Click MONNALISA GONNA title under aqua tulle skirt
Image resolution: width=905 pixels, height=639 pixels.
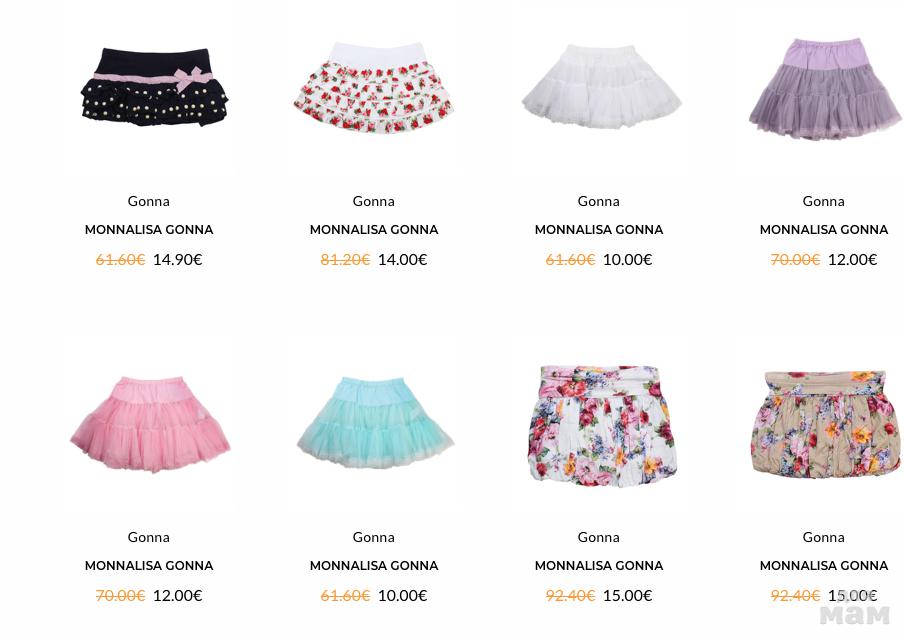[x=374, y=566]
